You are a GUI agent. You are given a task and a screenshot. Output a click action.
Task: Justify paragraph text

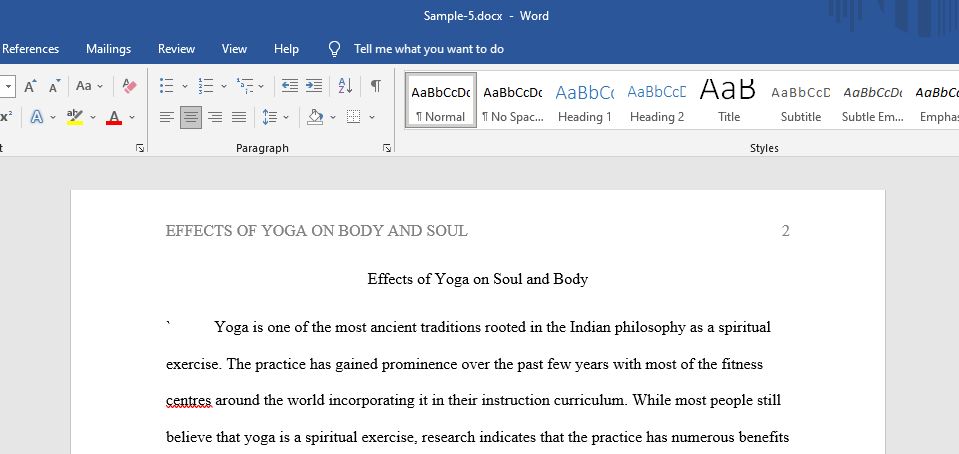pos(239,117)
